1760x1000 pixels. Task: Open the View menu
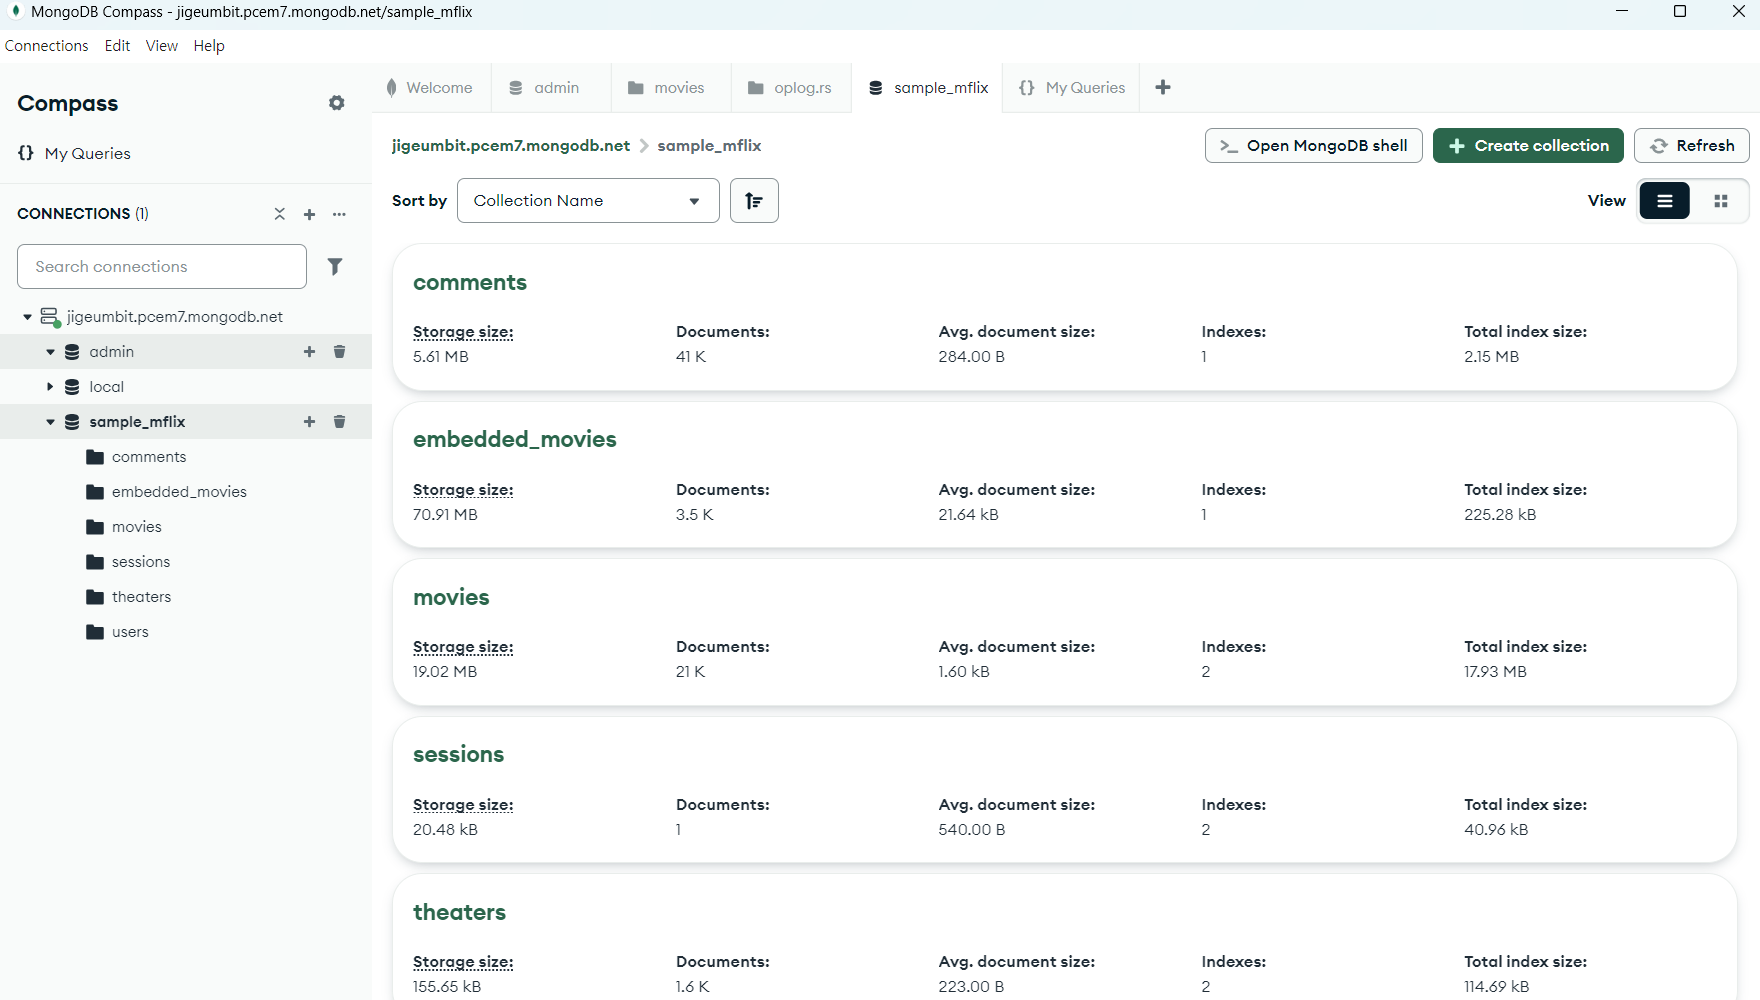(x=161, y=46)
